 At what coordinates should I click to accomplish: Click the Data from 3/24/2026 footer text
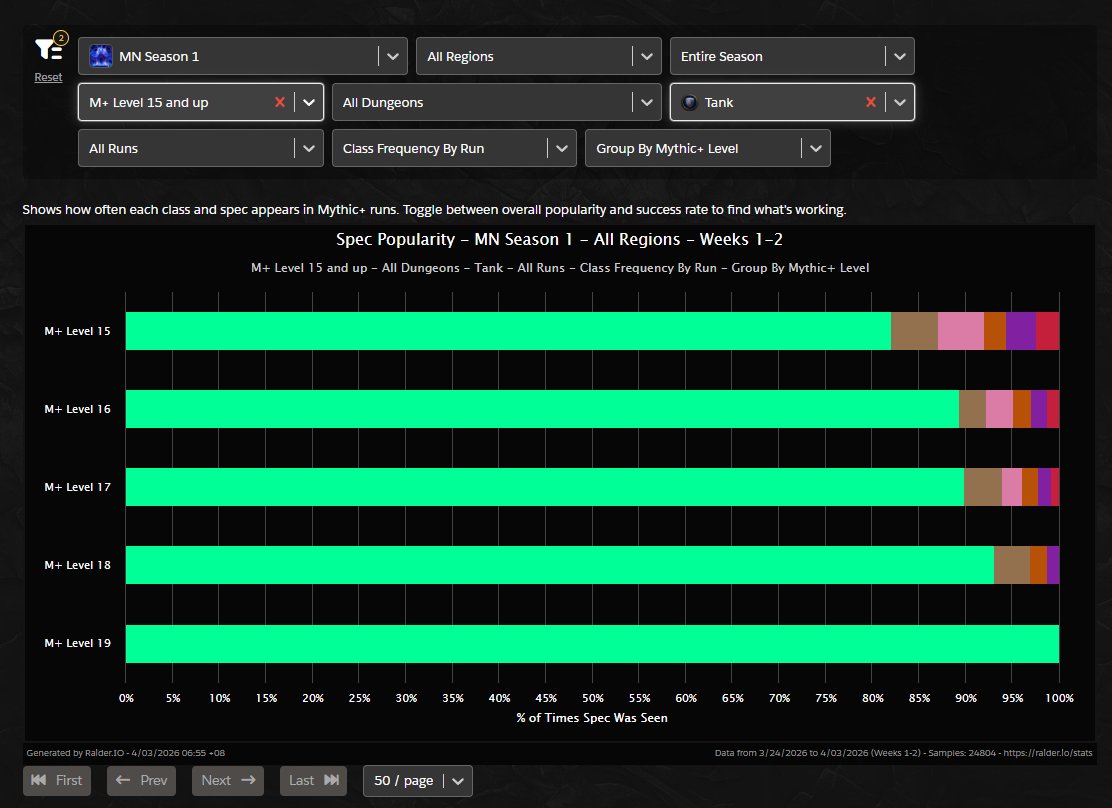point(904,753)
